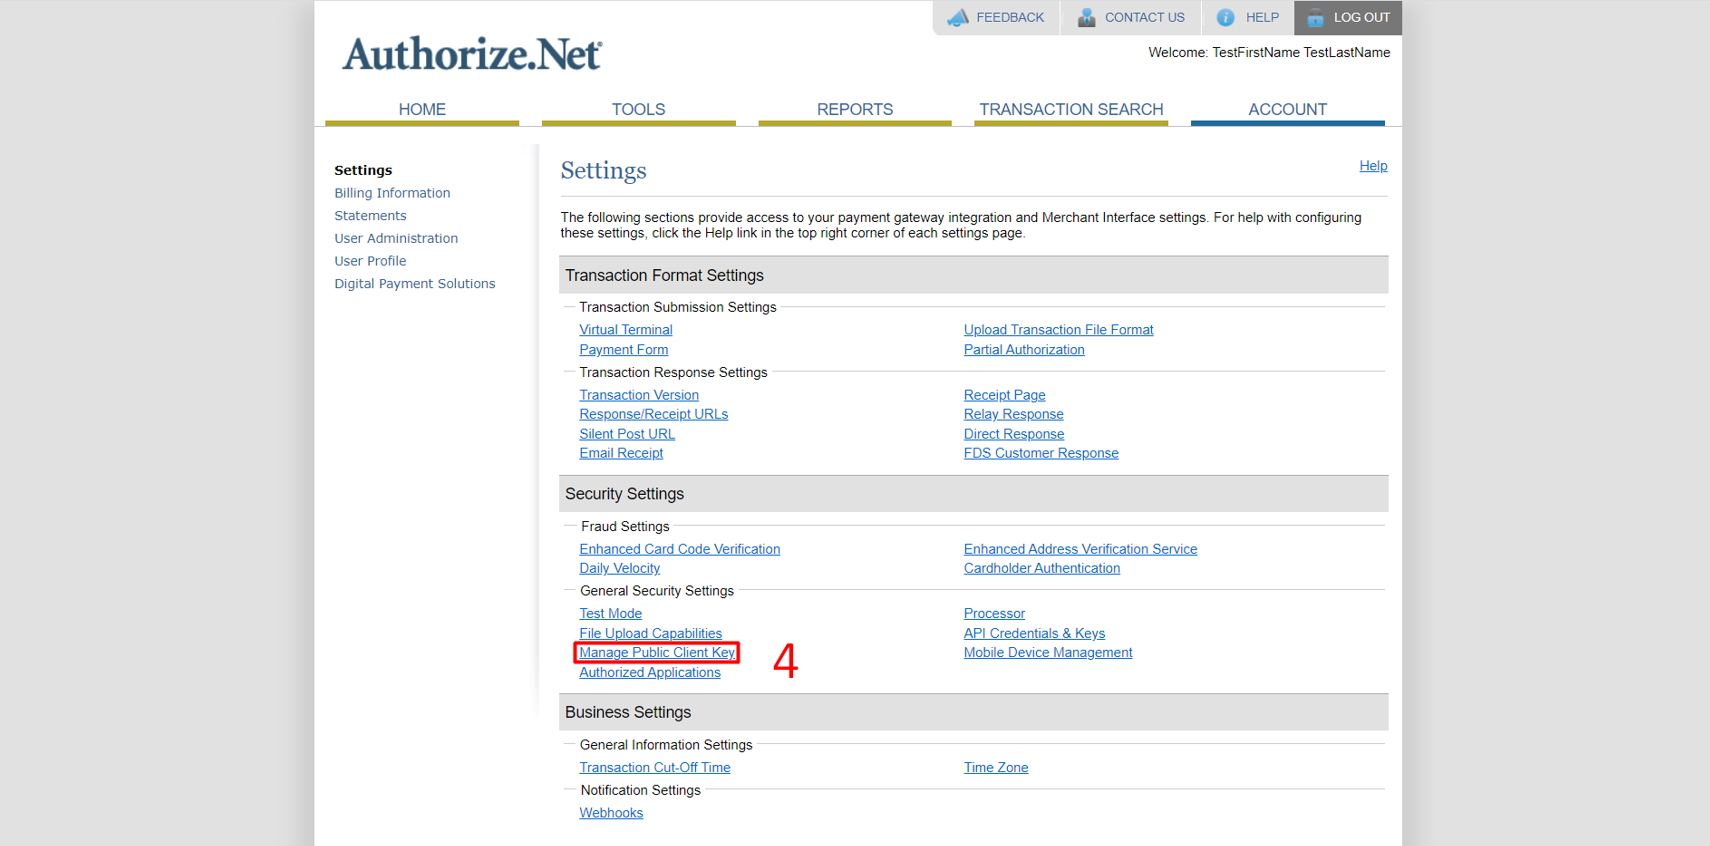The width and height of the screenshot is (1710, 846).
Task: Open Manage Public Client Key link
Action: click(x=657, y=653)
